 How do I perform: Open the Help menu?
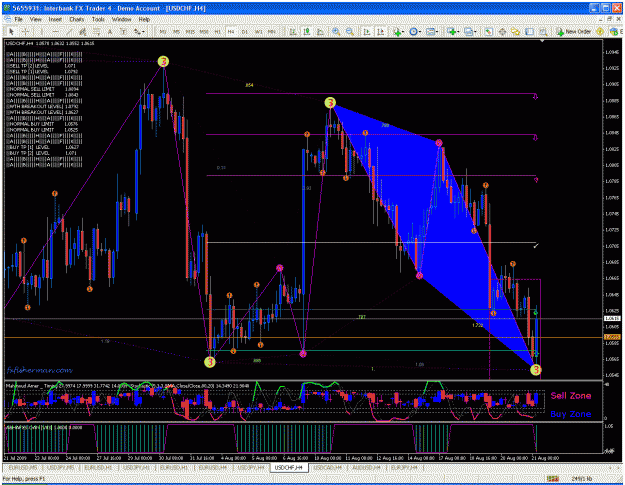coord(144,19)
